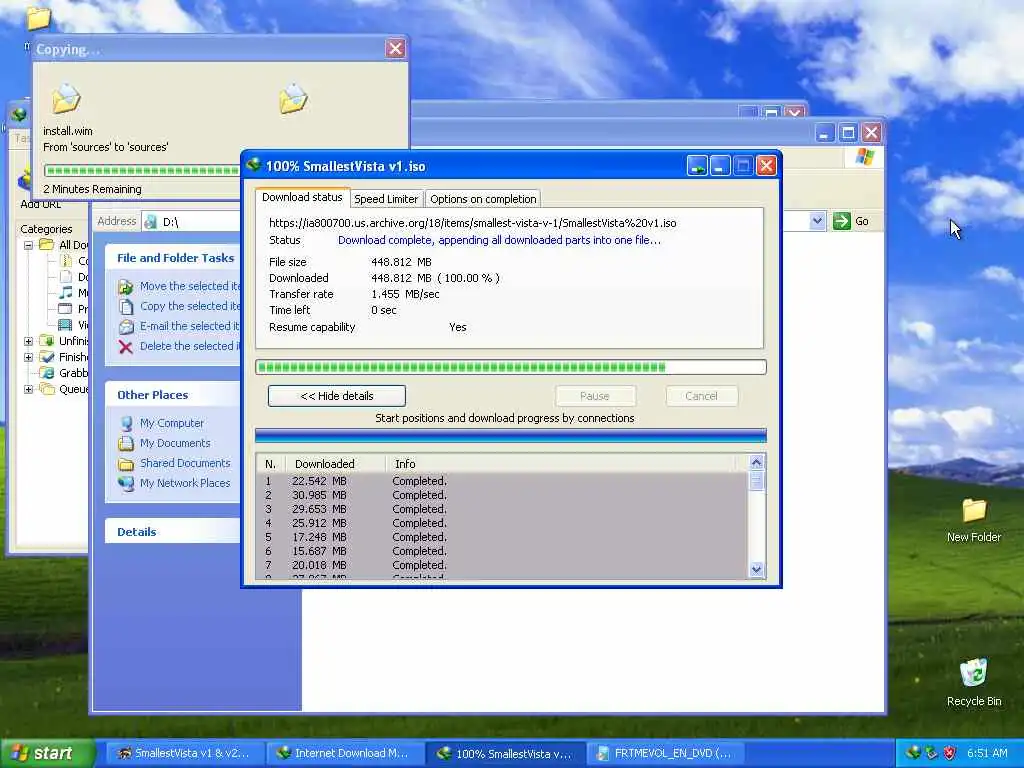Switch to SmallestVista v1 & v2 taskbar item
This screenshot has height=768, width=1024.
184,753
